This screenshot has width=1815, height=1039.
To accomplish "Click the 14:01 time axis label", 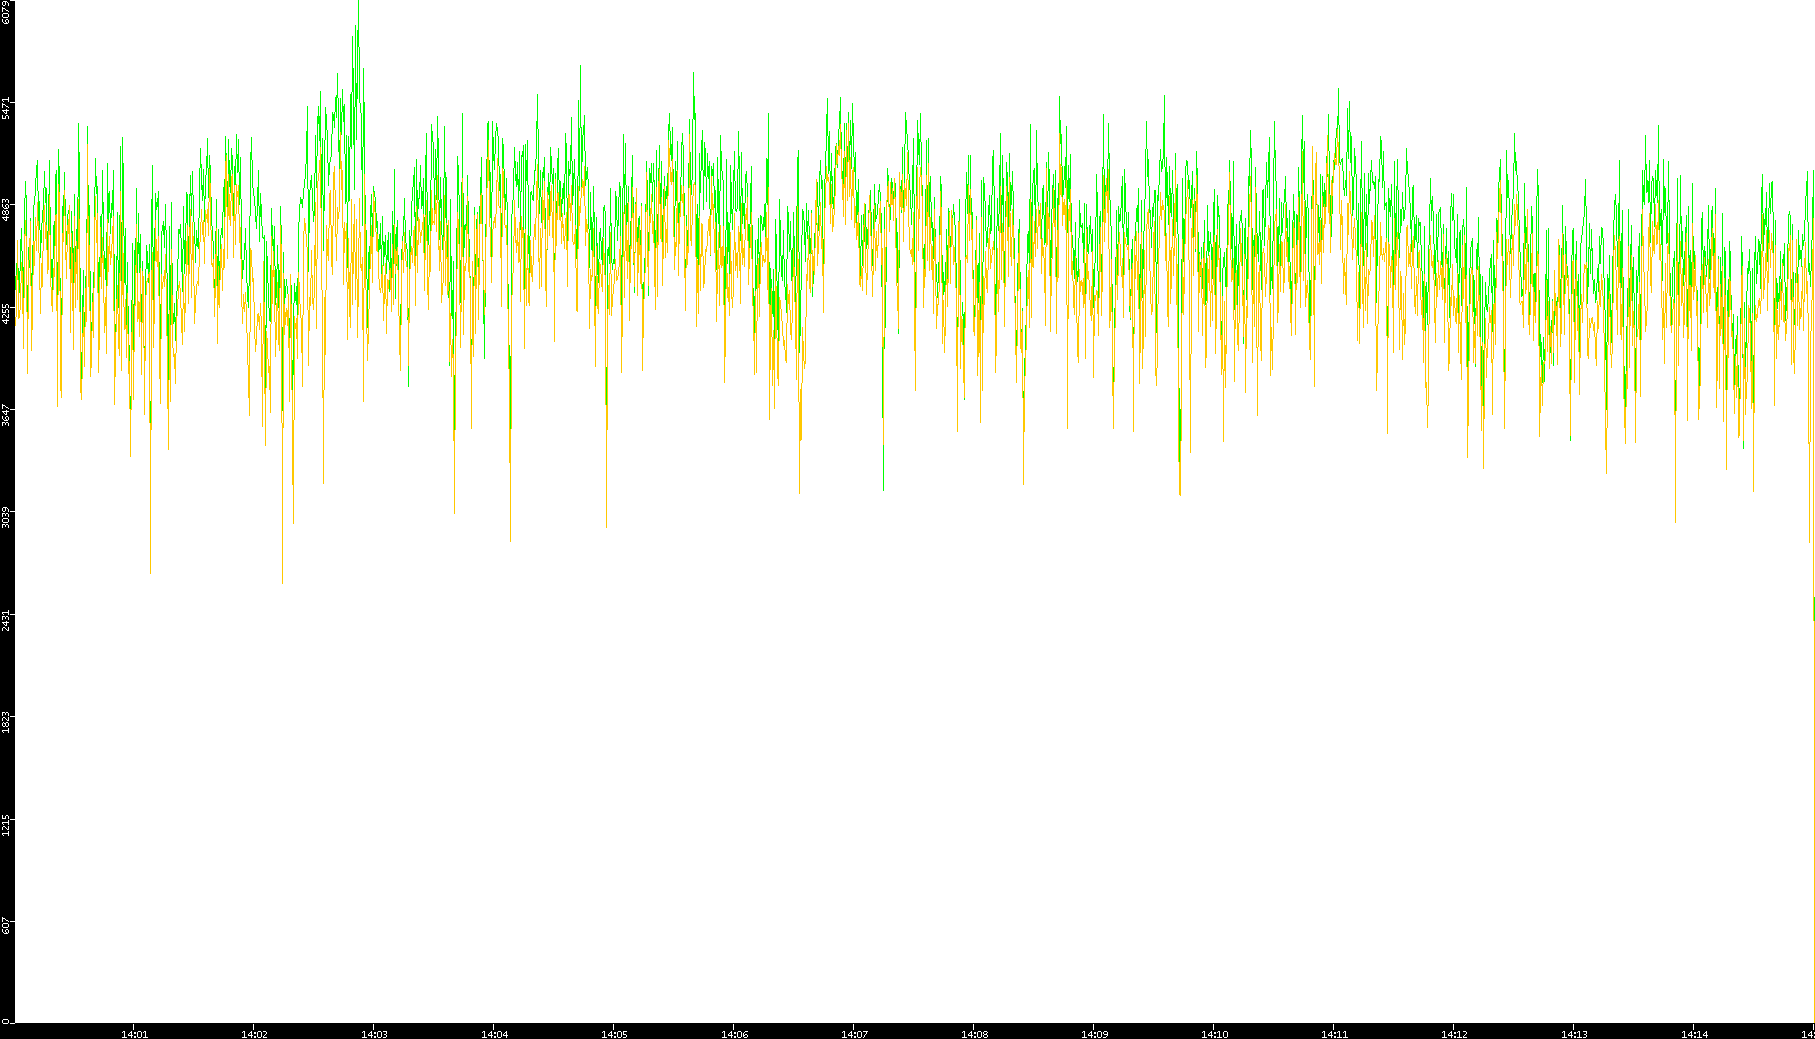I will click(x=134, y=1033).
